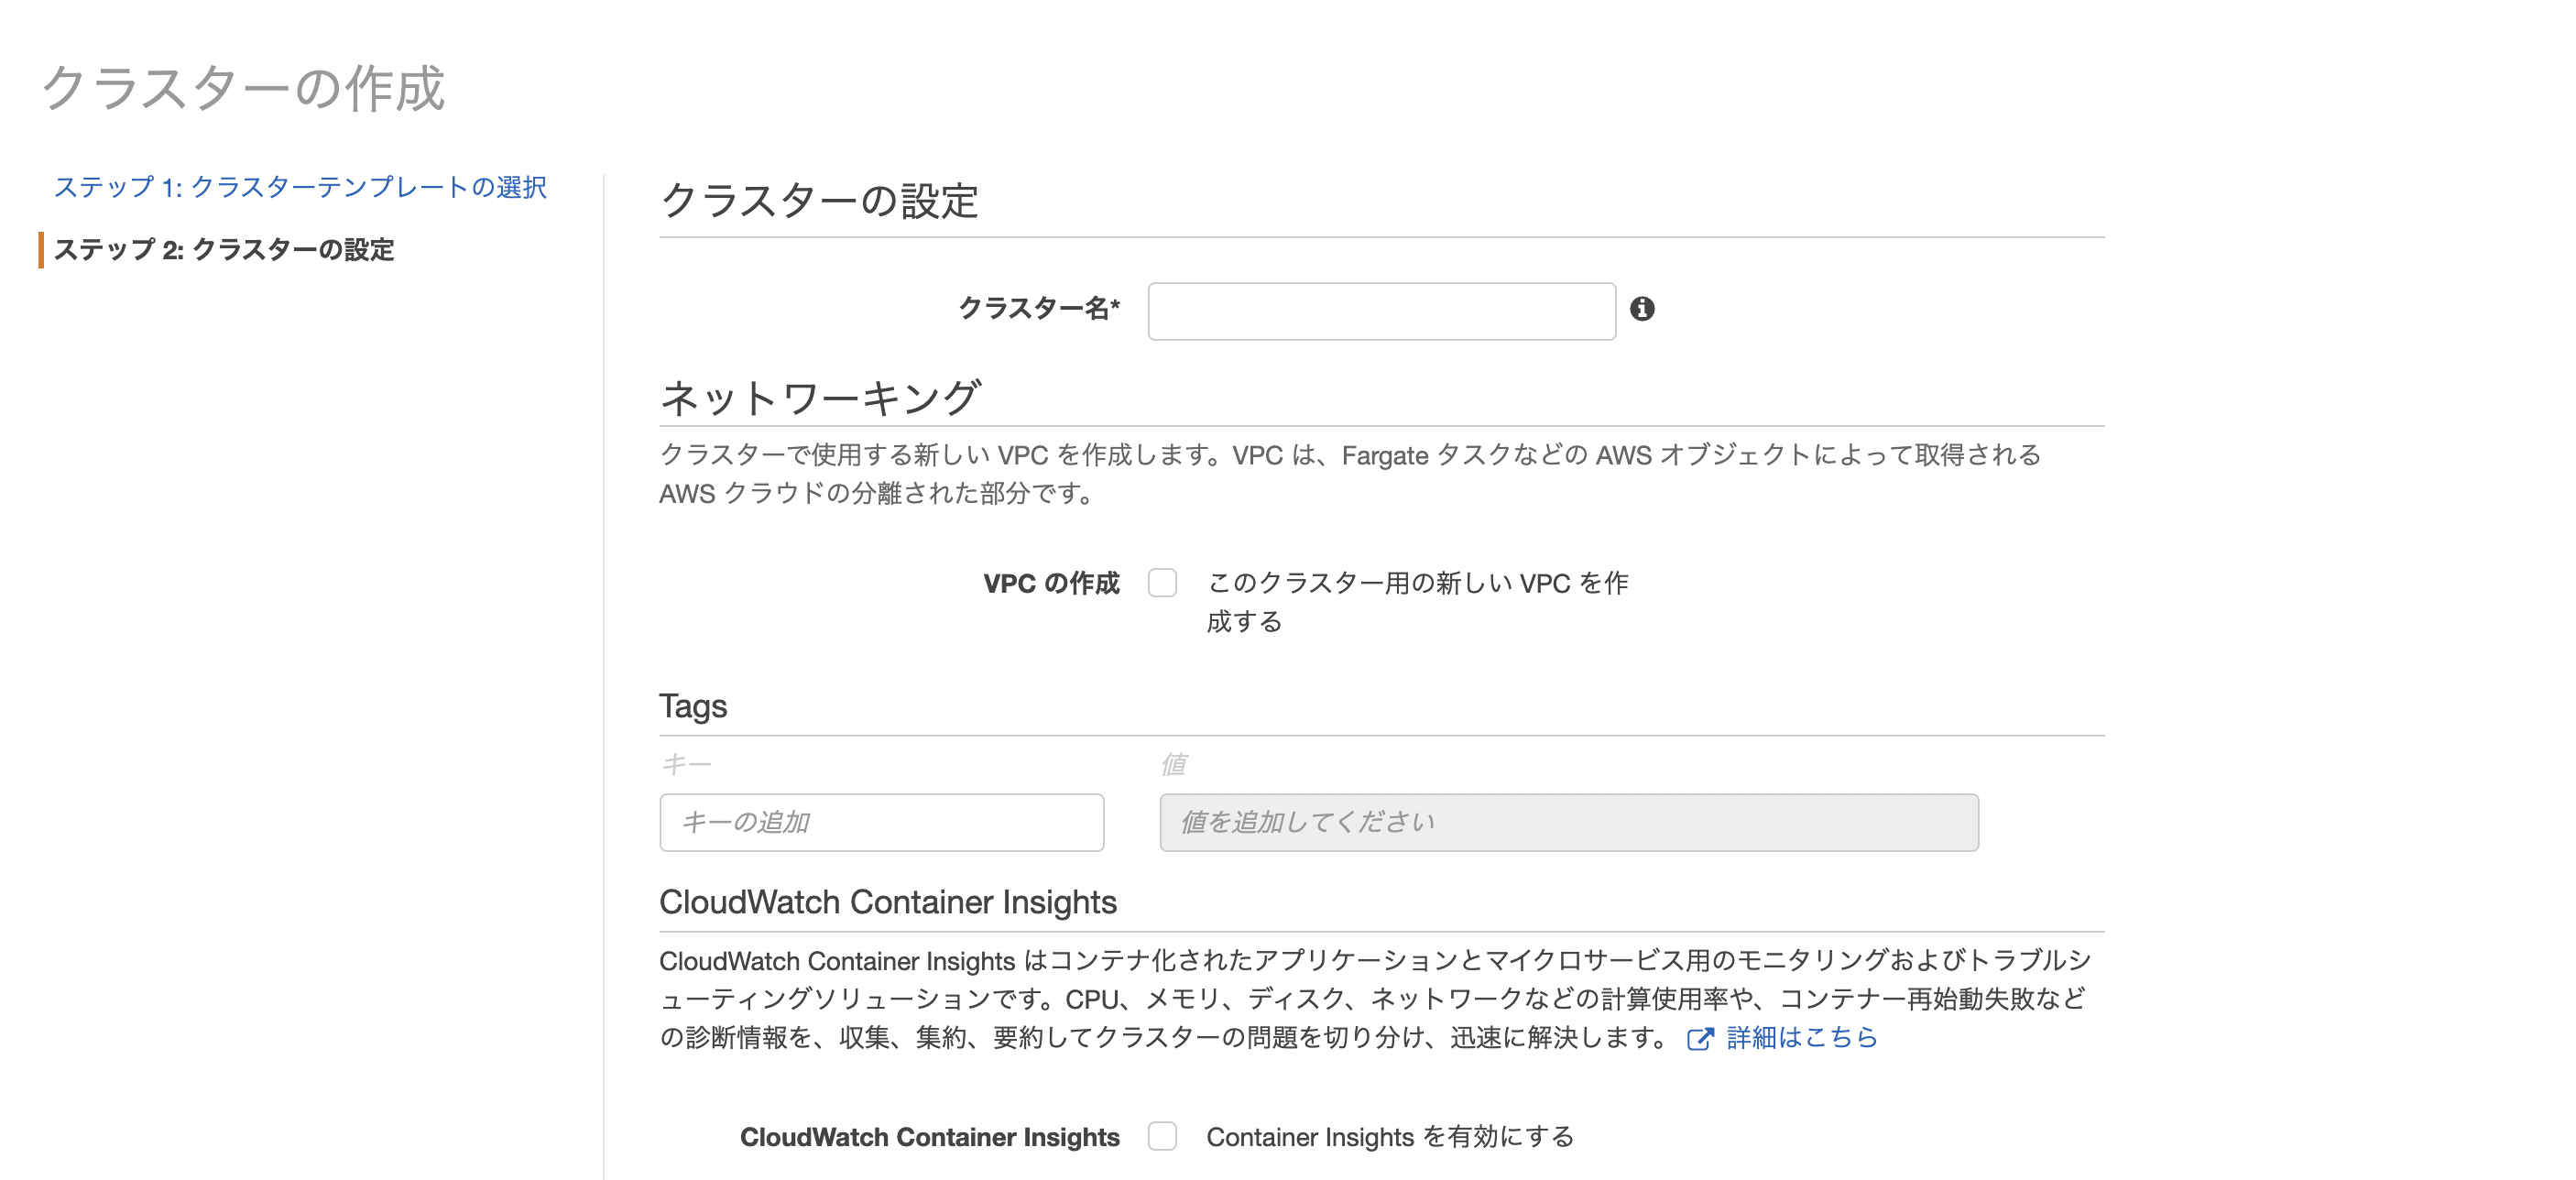This screenshot has width=2576, height=1180.
Task: Click the クラスターの設定 section heading
Action: click(820, 200)
